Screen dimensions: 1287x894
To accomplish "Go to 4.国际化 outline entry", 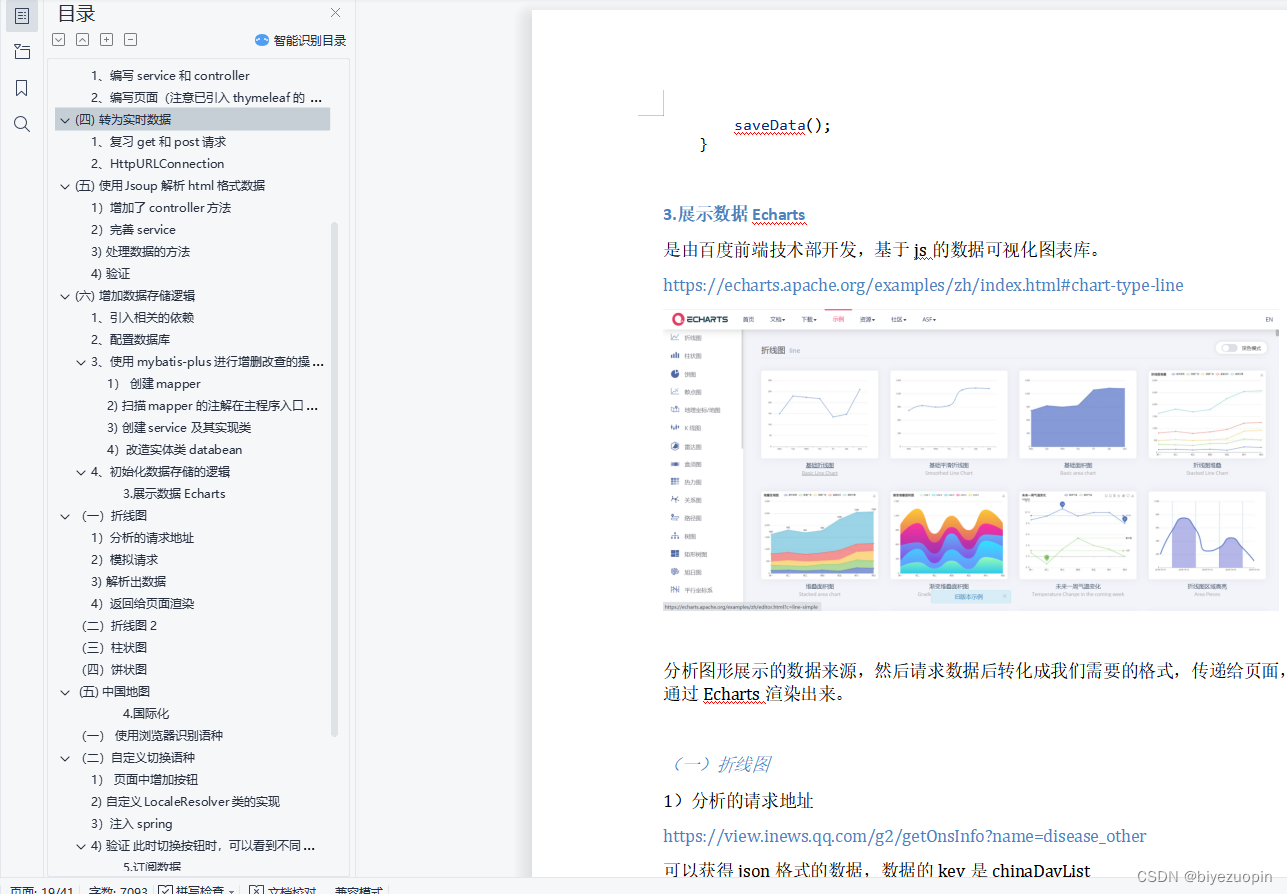I will click(x=146, y=714).
